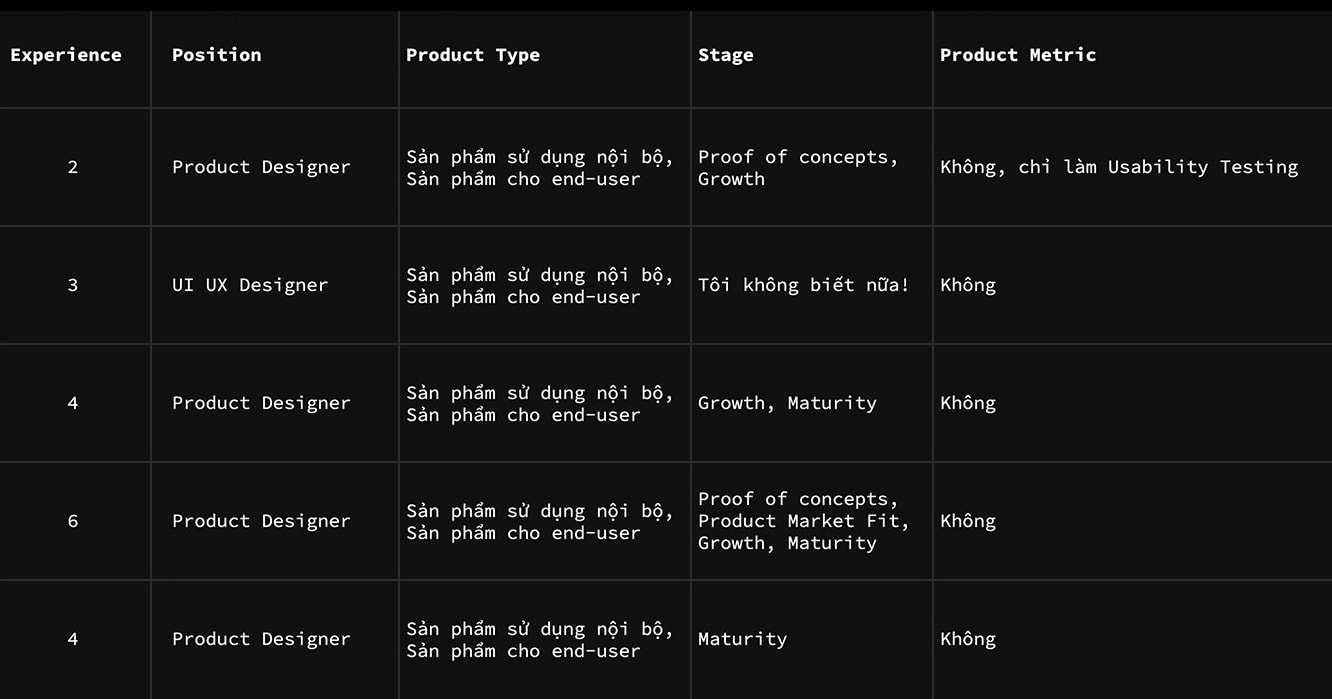Select the stage cell containing Product Market Fit
This screenshot has width=1332, height=699.
pyautogui.click(x=803, y=521)
